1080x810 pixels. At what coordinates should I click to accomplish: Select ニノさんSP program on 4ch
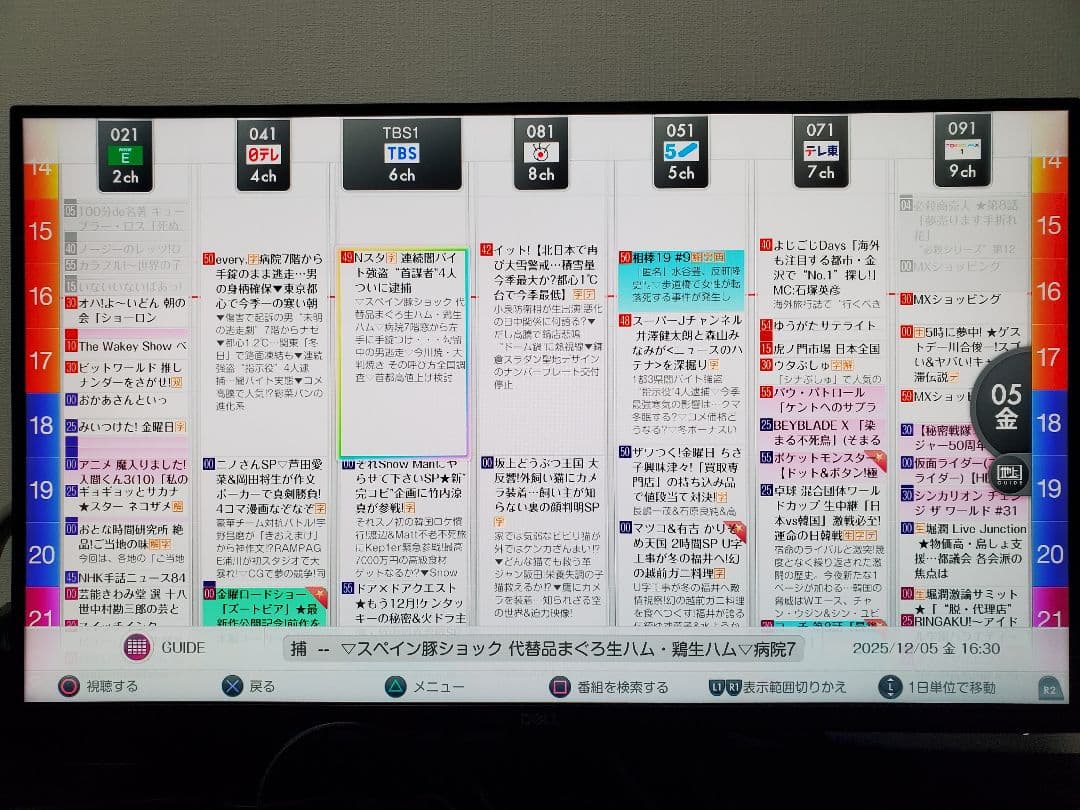[264, 519]
